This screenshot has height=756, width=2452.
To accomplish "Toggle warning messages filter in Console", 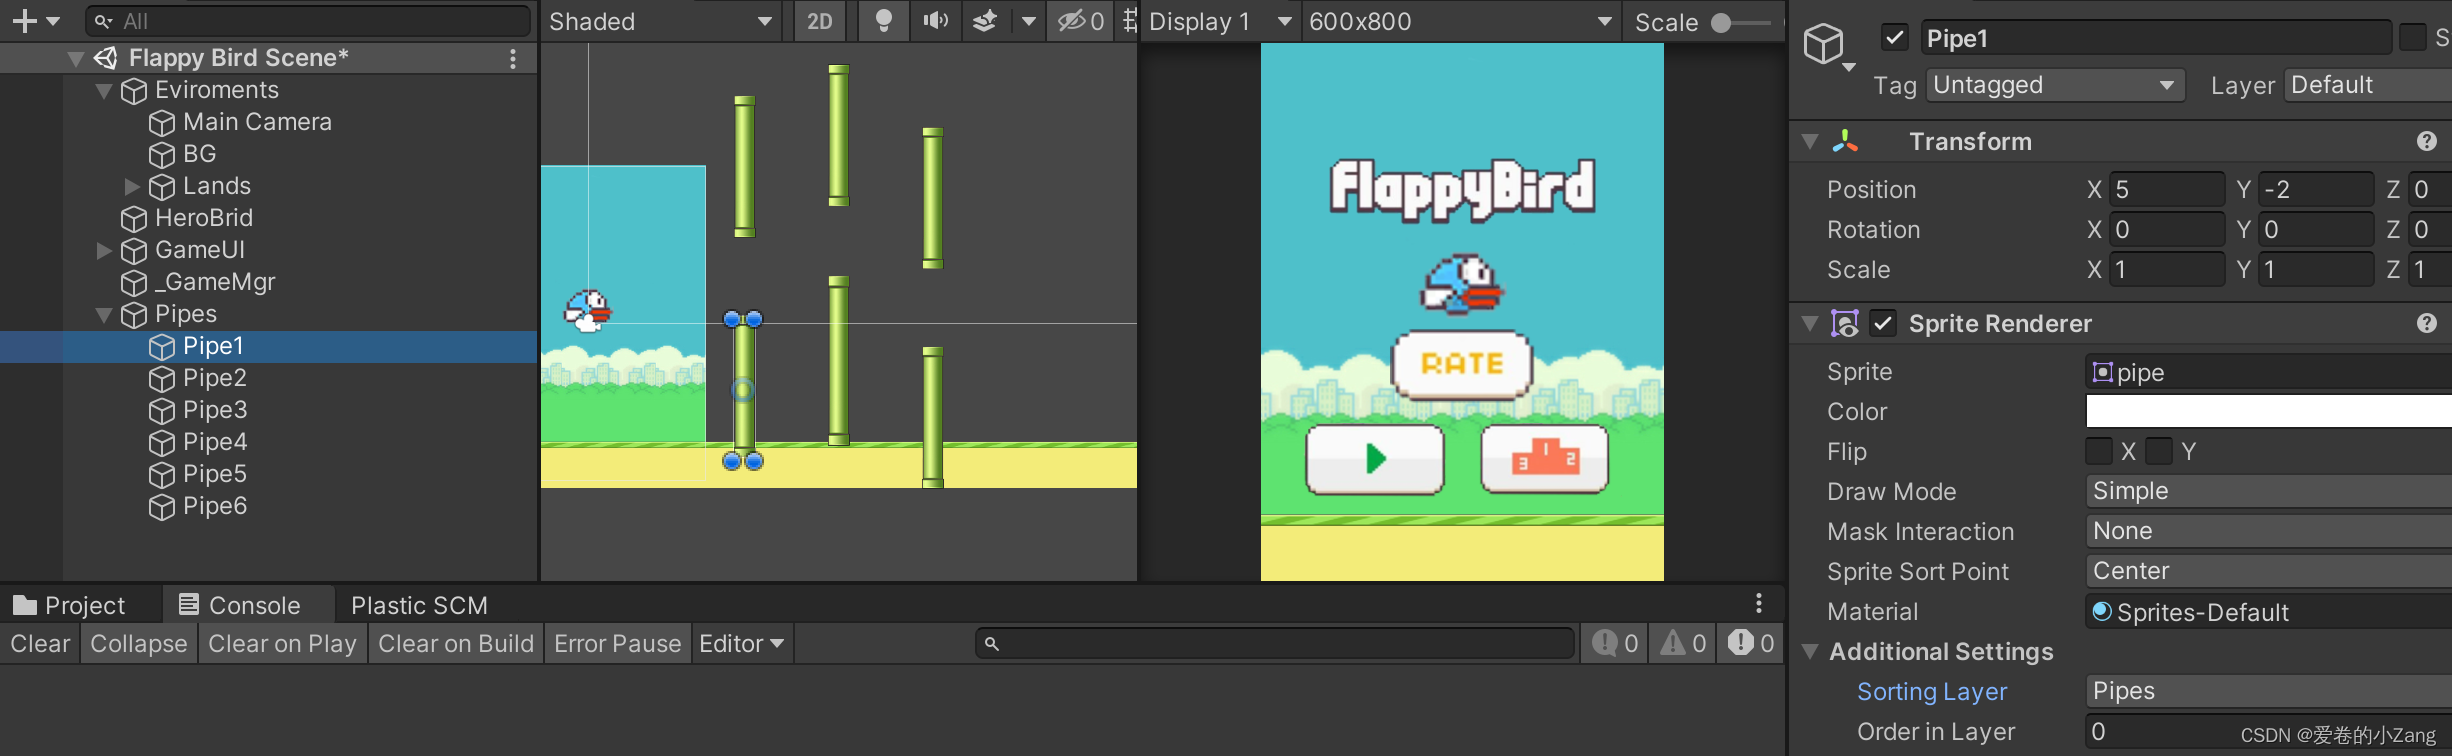I will pyautogui.click(x=1683, y=643).
